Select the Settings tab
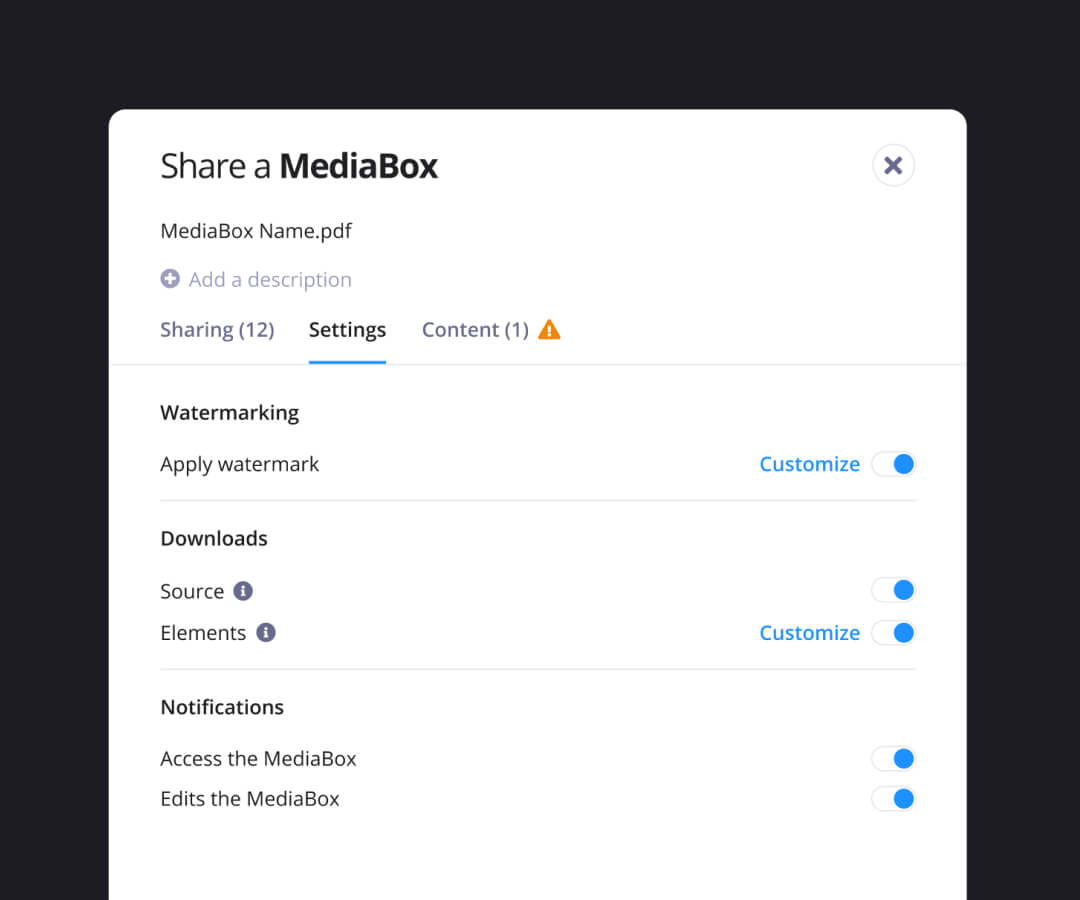Image resolution: width=1080 pixels, height=900 pixels. 347,329
